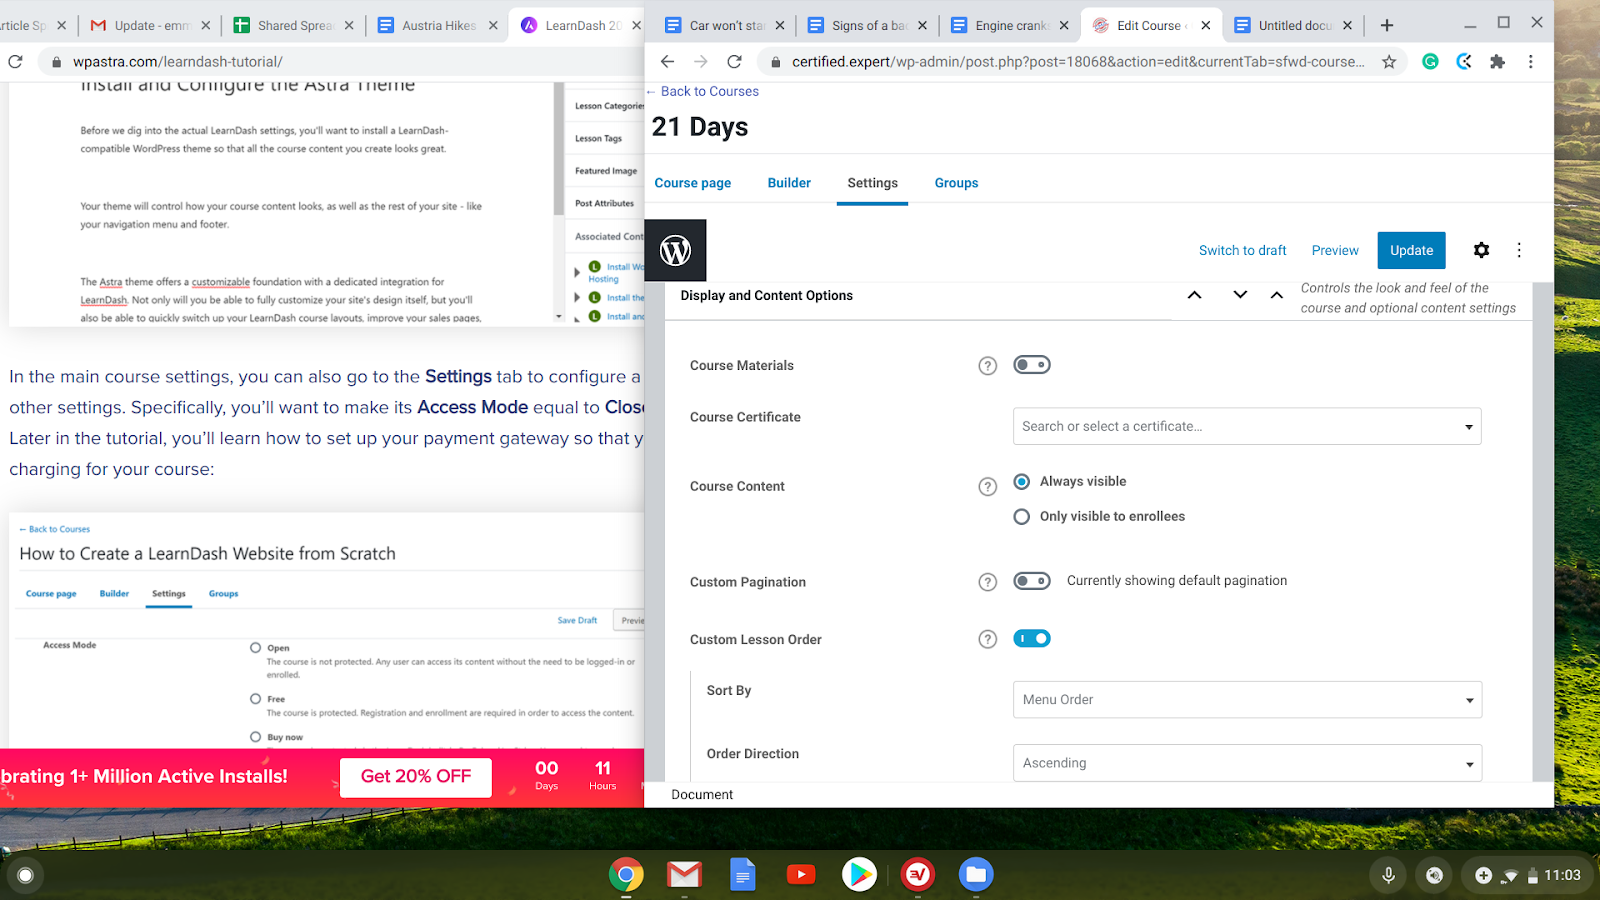Screen dimensions: 1600x900
Task: Select Only visible to enrollees radio option
Action: pyautogui.click(x=1021, y=517)
